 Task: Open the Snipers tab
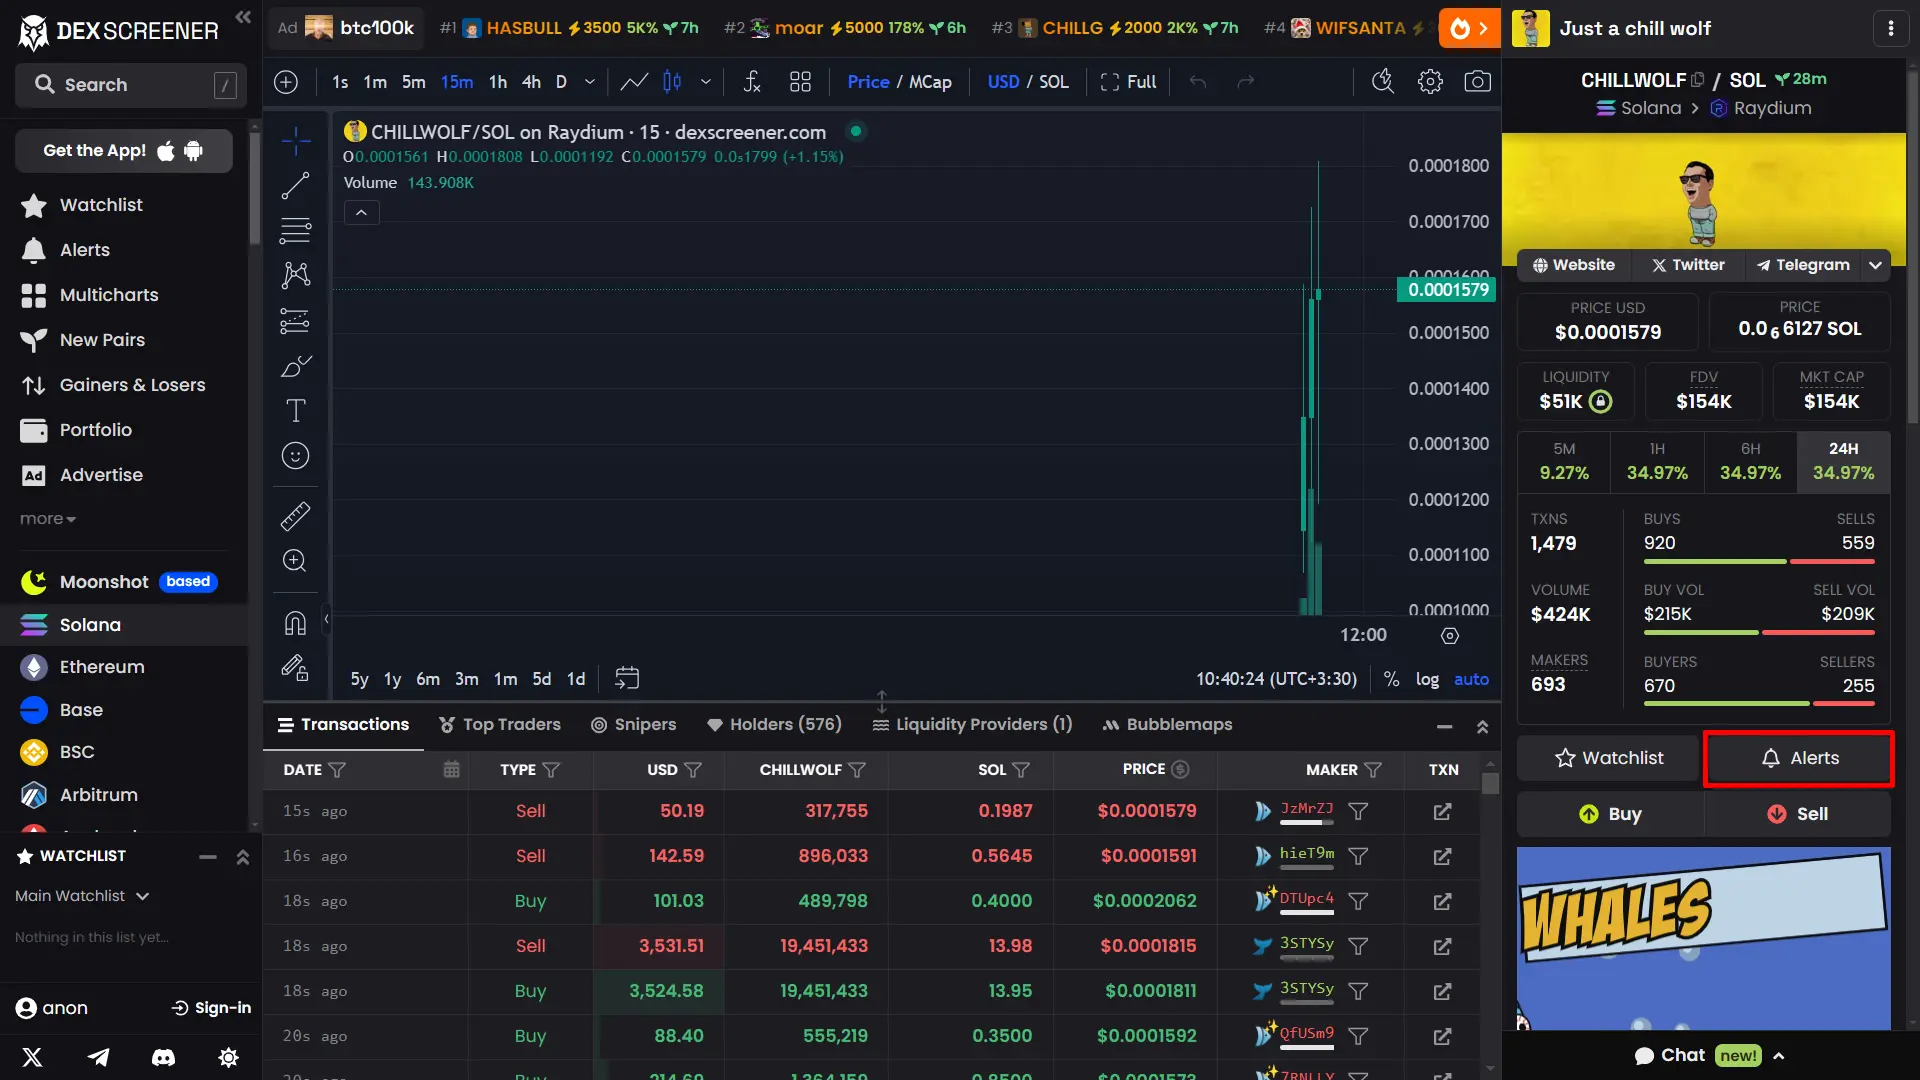coord(634,725)
